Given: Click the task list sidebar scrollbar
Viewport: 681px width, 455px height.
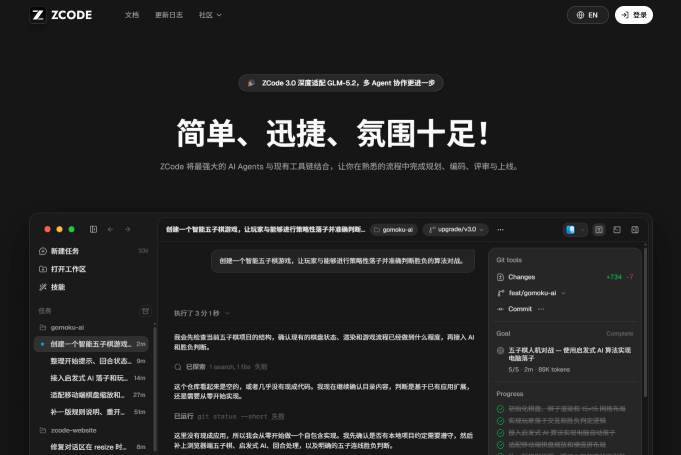Looking at the screenshot, I should (x=155, y=389).
